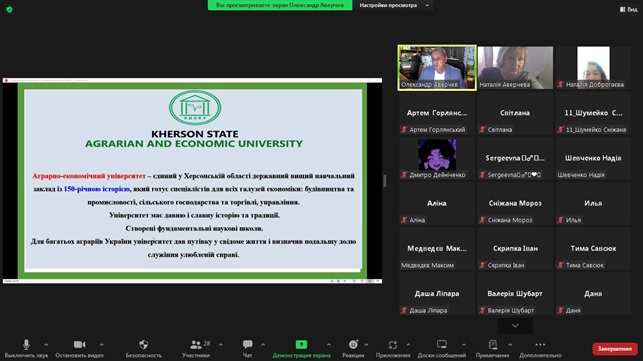
Task: Click muted mic icon next to Дмитро Дейніченко
Action: coord(404,175)
